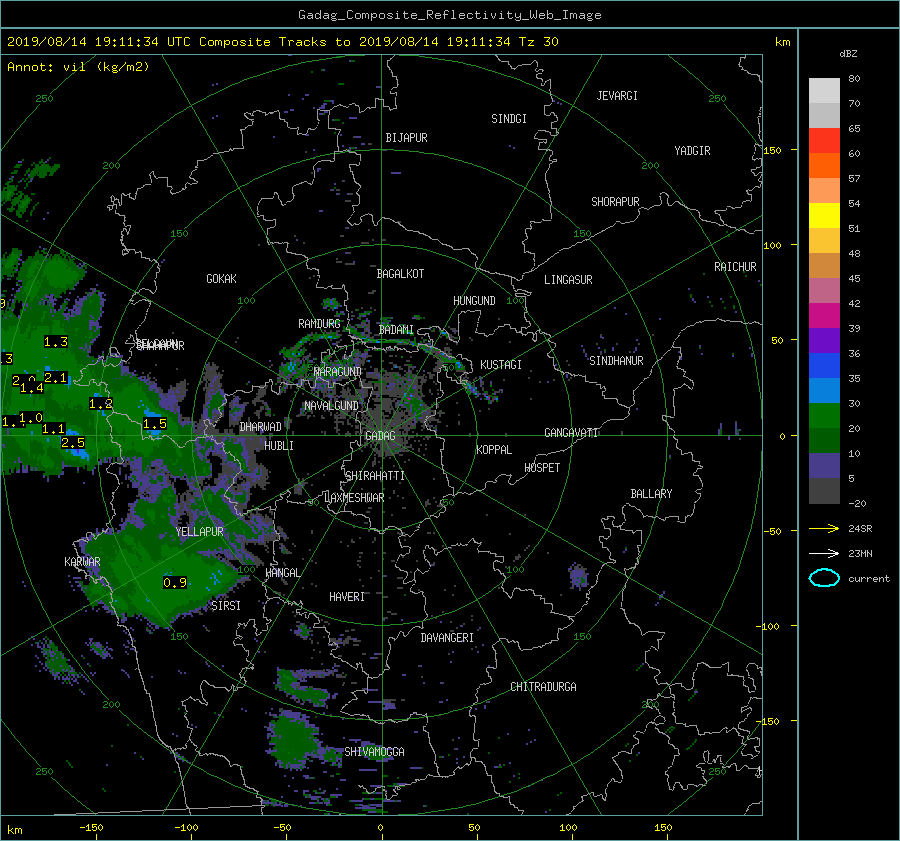Viewport: 900px width, 841px height.
Task: Click the YELLAPUR city label
Action: click(199, 532)
